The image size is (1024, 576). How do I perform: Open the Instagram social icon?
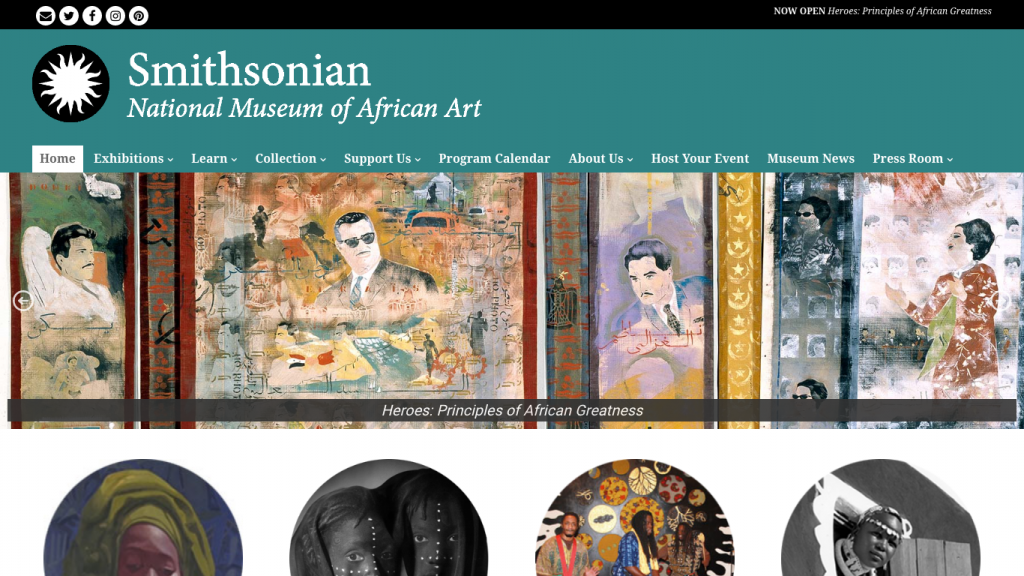pos(116,16)
